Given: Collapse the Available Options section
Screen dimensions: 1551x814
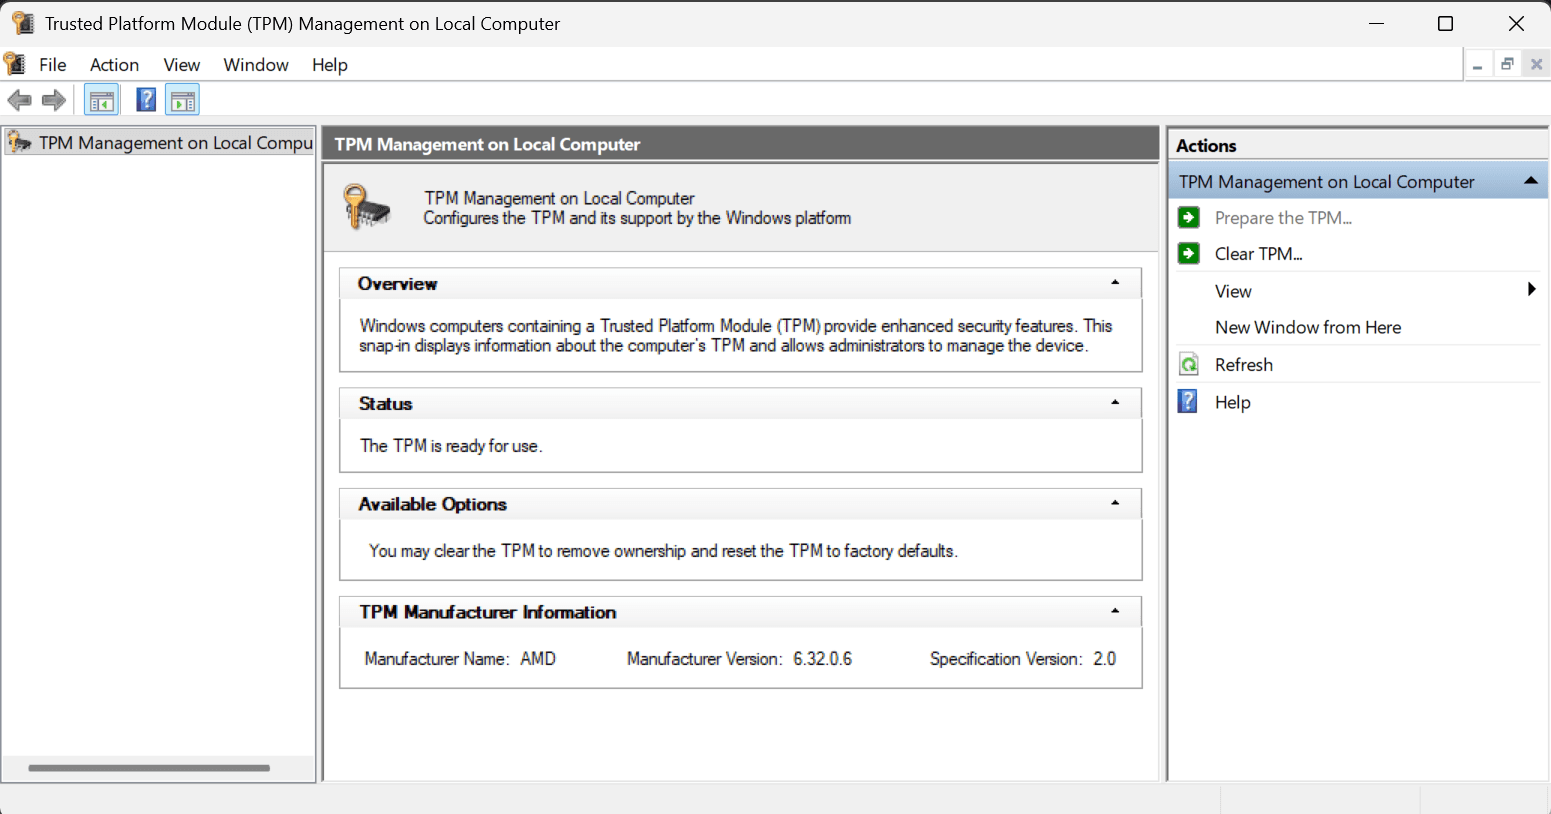Looking at the screenshot, I should click(x=1115, y=503).
